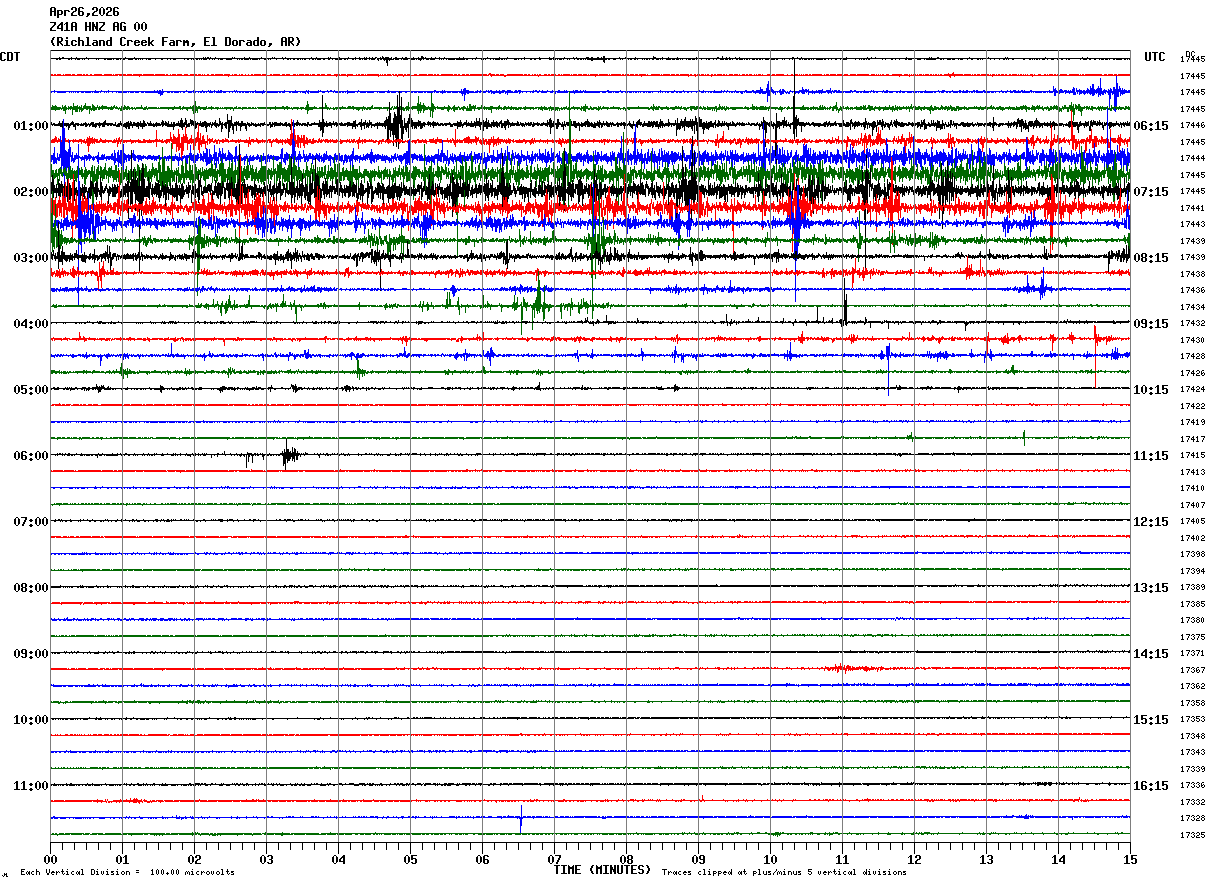The height and width of the screenshot is (886, 1210).
Task: Click the minute 07 tick label on axis
Action: pyautogui.click(x=554, y=859)
